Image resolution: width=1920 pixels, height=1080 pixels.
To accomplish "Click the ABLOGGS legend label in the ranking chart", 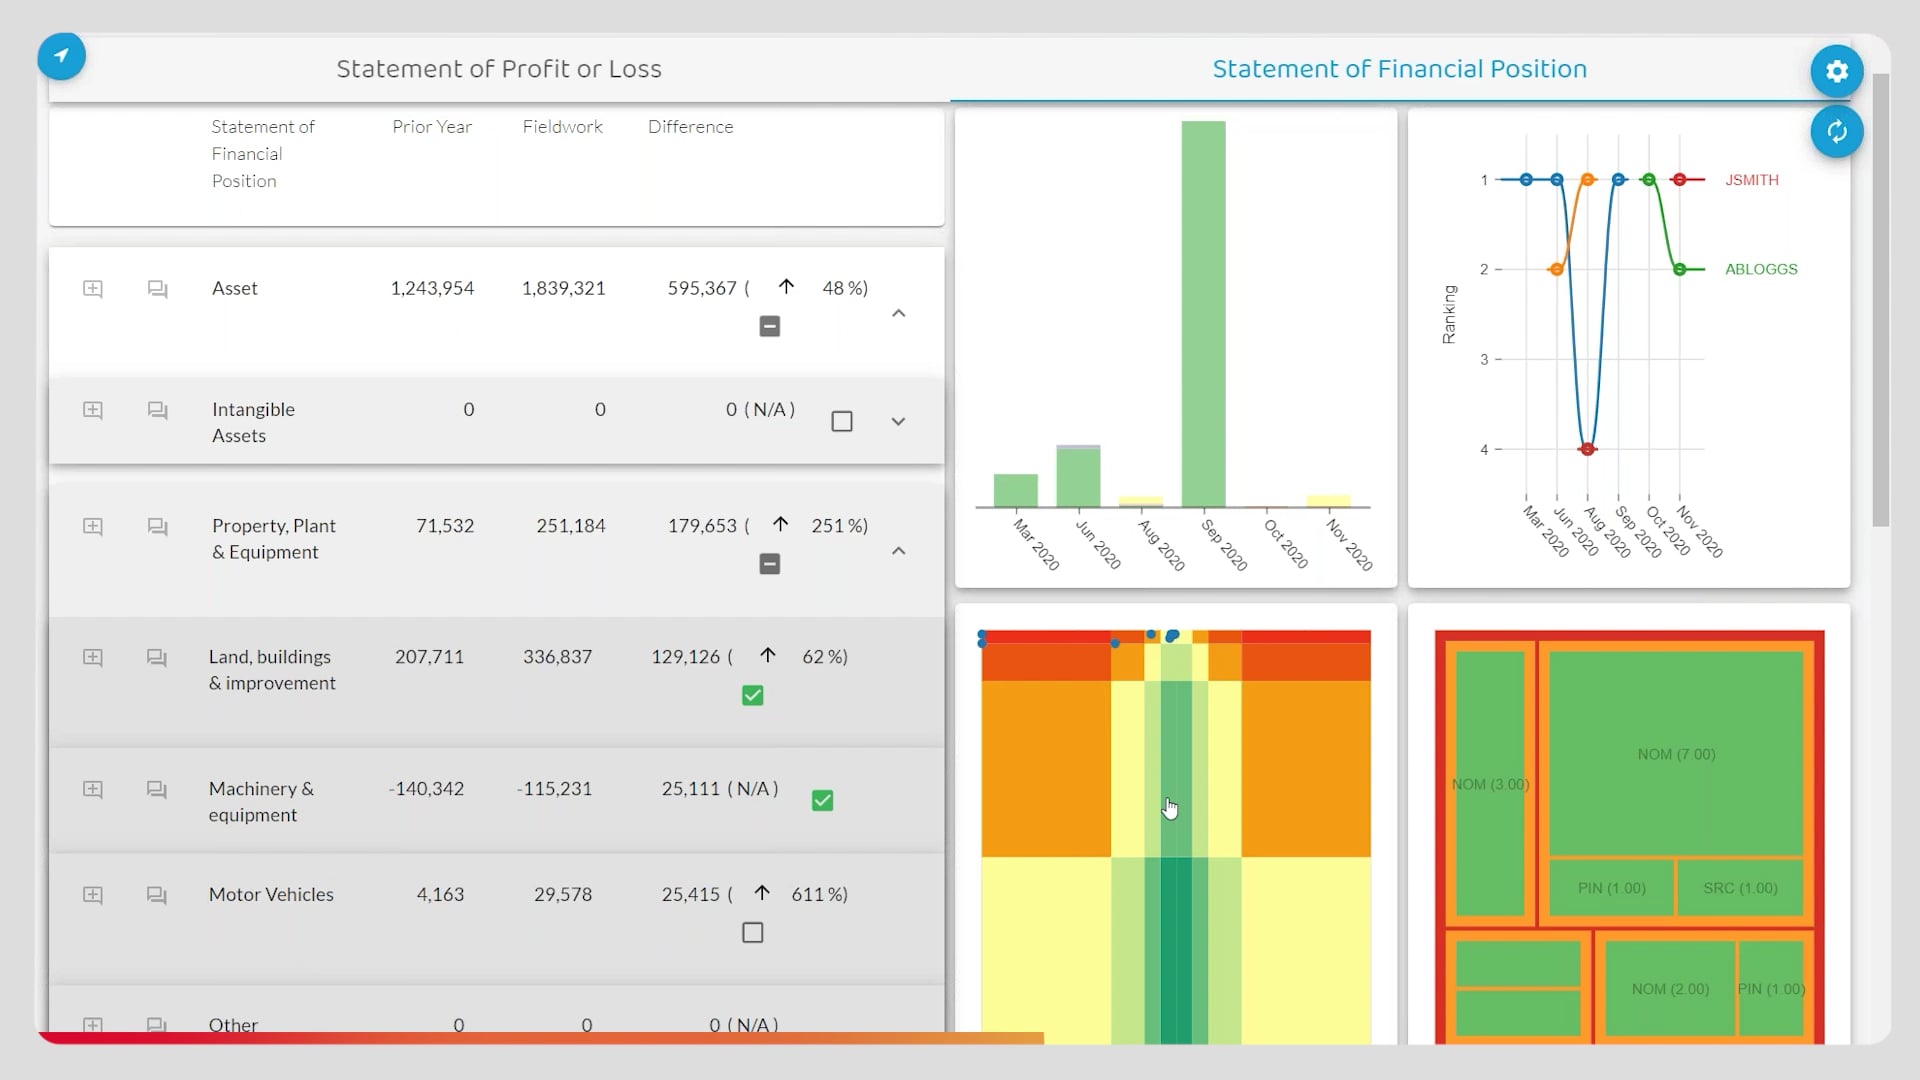I will [x=1761, y=268].
